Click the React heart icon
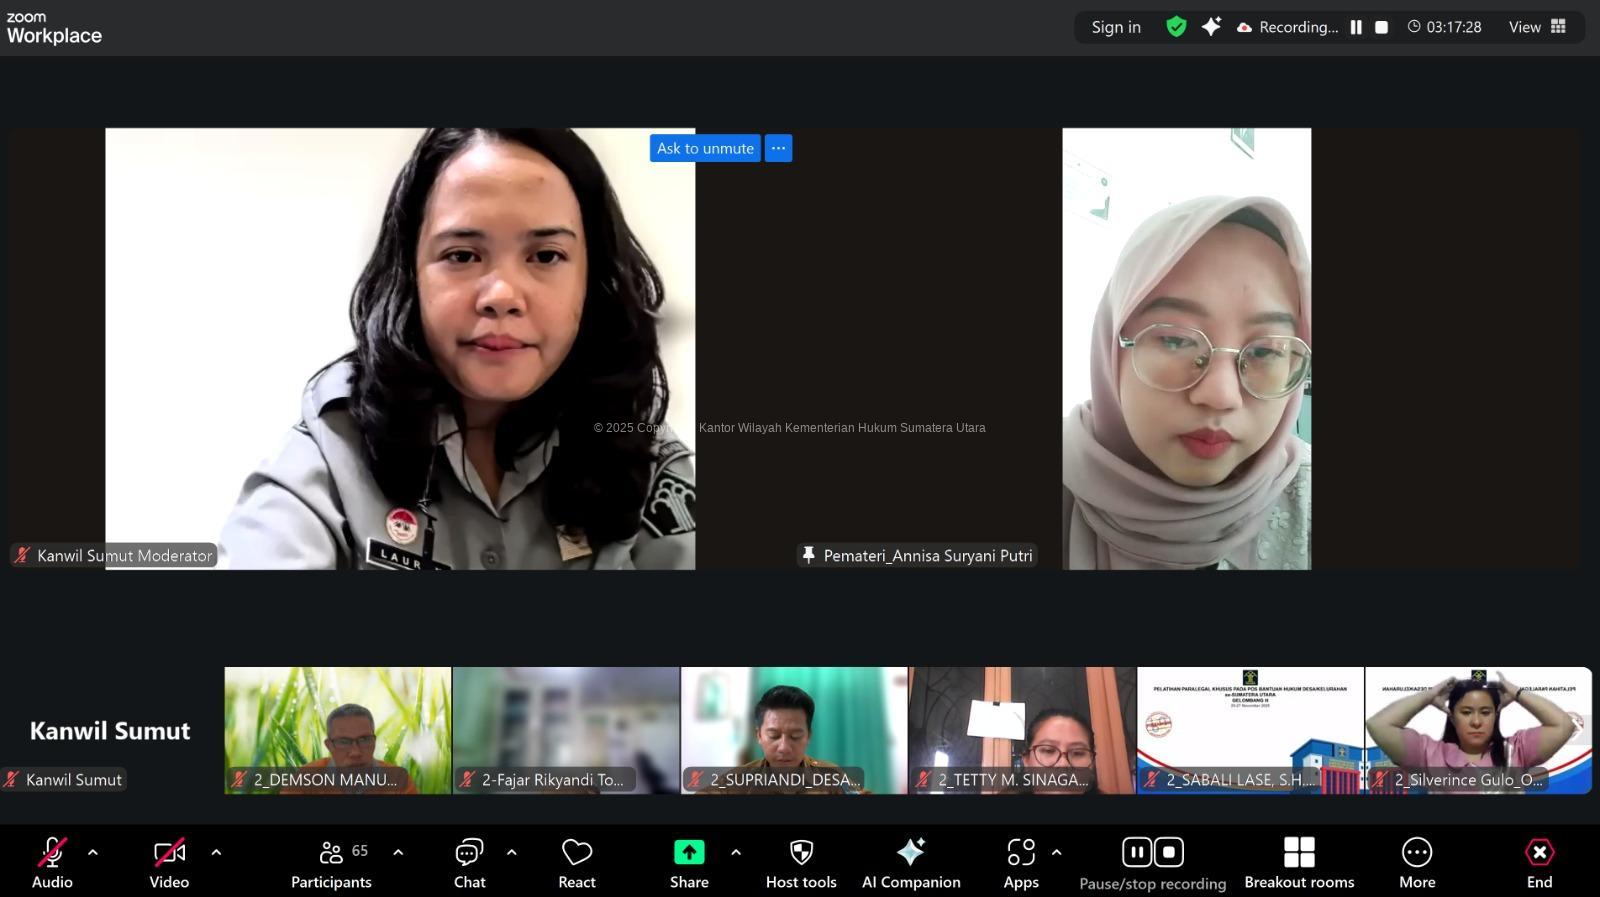Viewport: 1600px width, 897px height. click(x=577, y=863)
